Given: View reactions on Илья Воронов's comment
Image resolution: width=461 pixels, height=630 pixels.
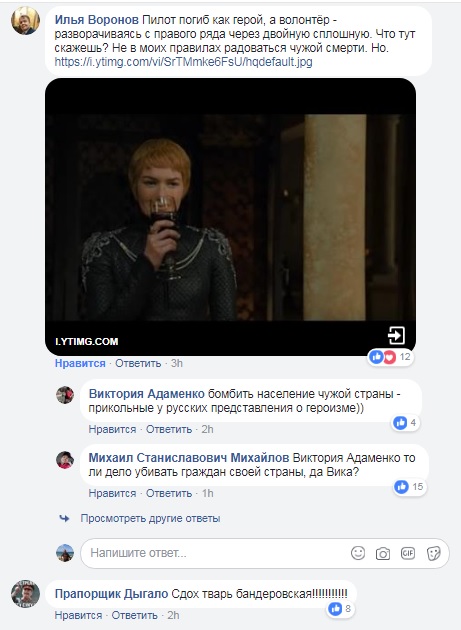Looking at the screenshot, I should click(391, 357).
